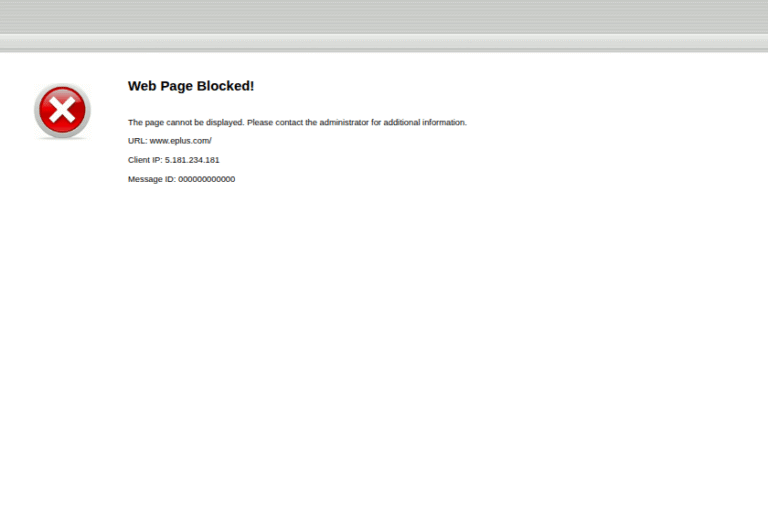The image size is (768, 512).
Task: Click the message ID value 000000000000
Action: (x=207, y=179)
